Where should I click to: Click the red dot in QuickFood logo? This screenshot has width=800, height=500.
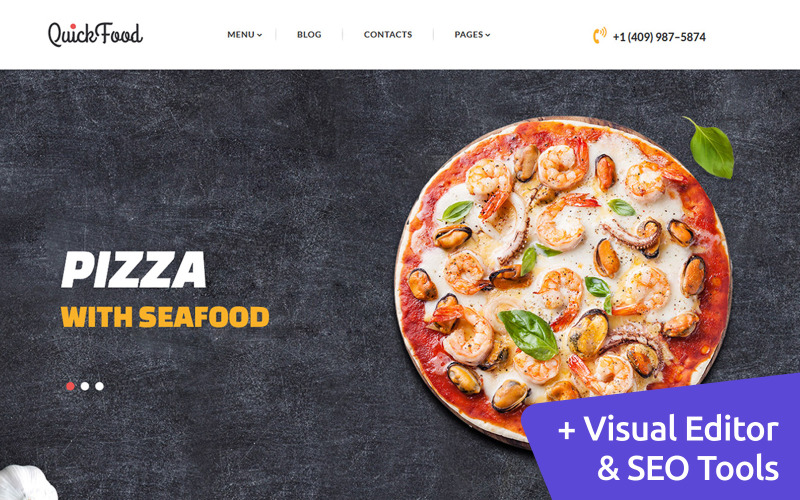click(x=72, y=27)
